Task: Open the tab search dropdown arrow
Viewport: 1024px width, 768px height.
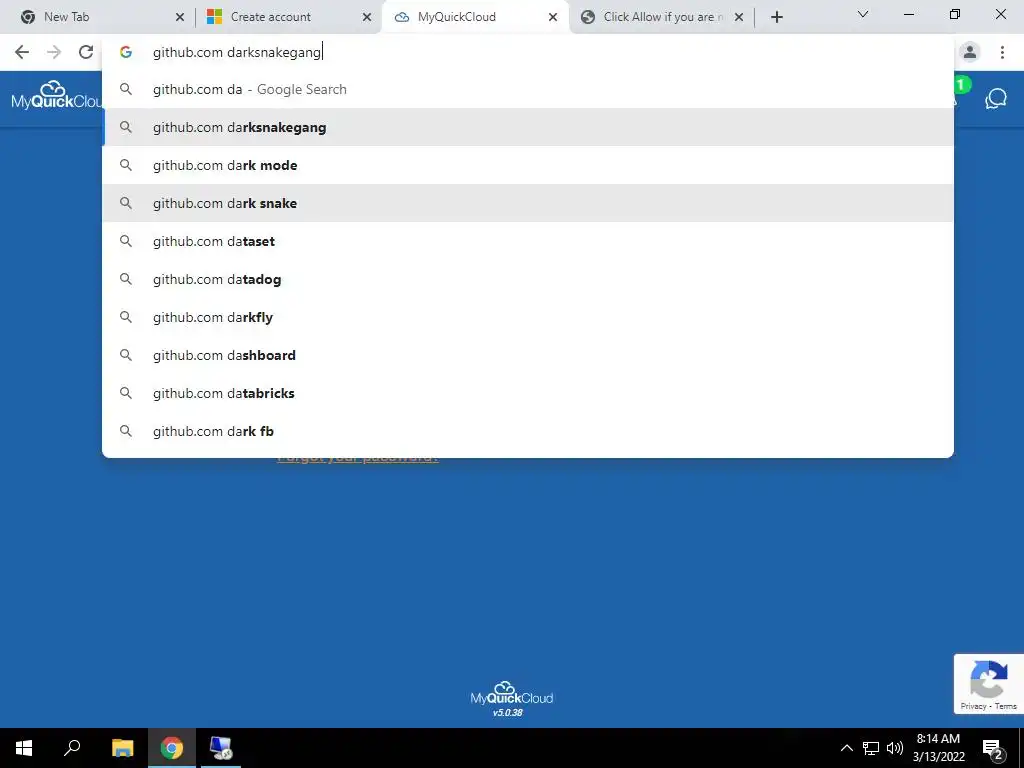Action: click(x=863, y=14)
